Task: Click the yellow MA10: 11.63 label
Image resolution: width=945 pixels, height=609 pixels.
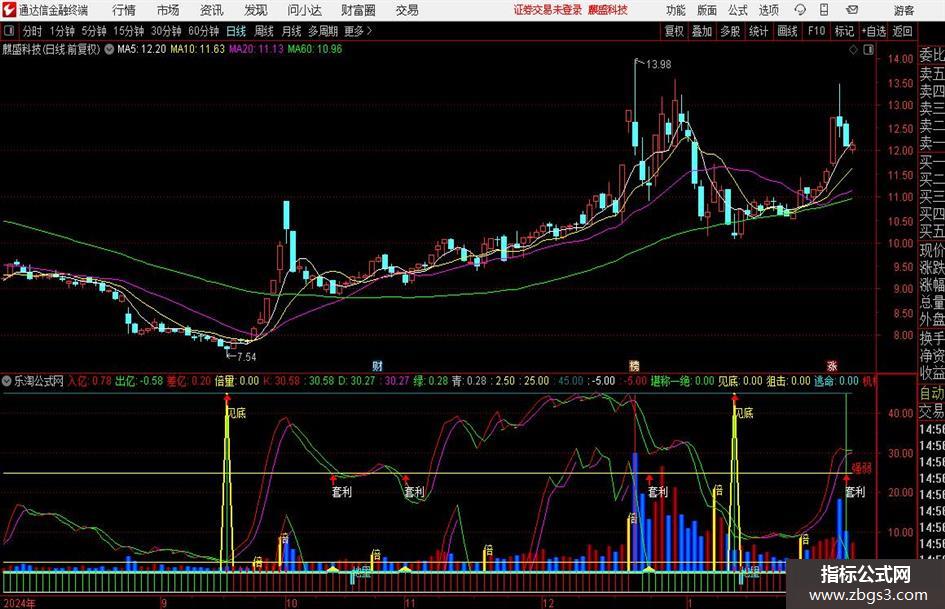Action: 197,49
